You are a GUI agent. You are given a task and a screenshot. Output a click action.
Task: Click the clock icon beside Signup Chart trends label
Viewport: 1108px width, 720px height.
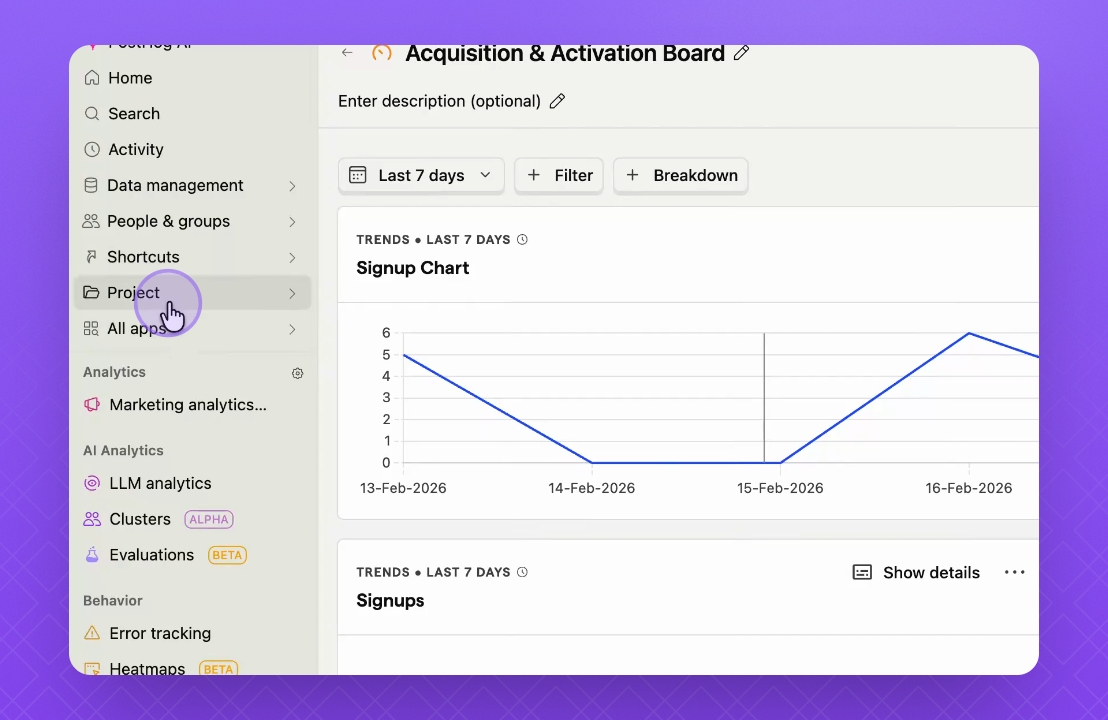pyautogui.click(x=522, y=240)
